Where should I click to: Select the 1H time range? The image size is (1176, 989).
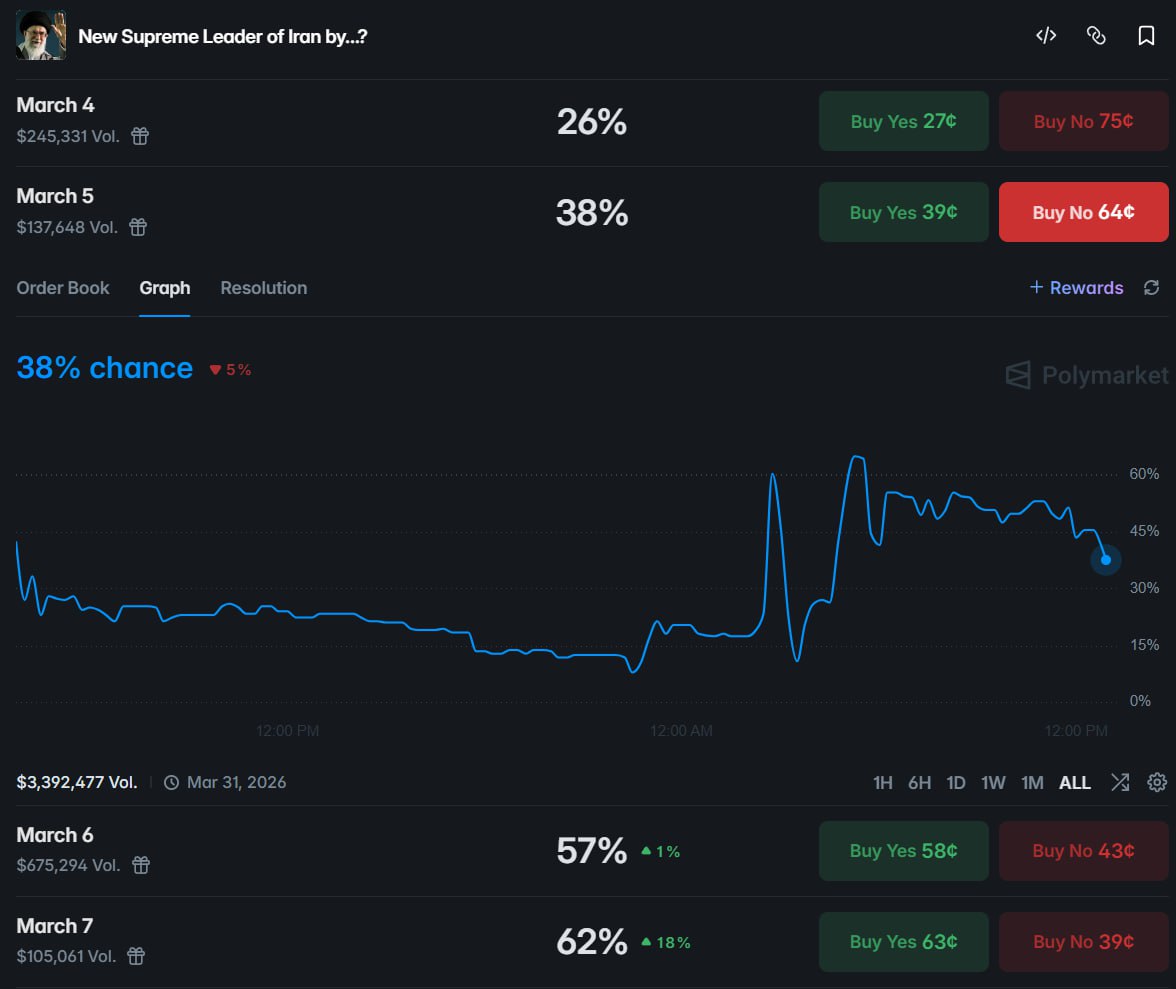882,783
